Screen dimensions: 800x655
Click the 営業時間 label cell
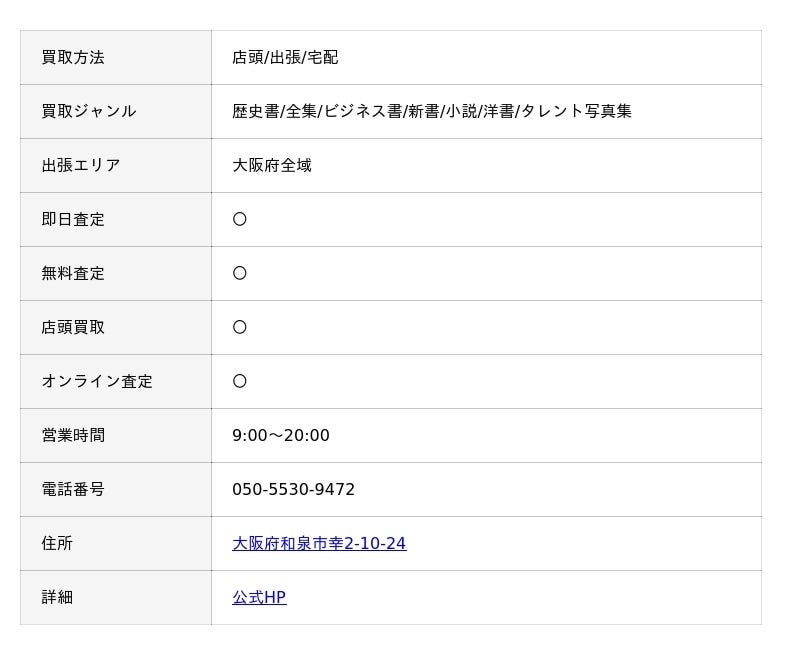pyautogui.click(x=116, y=436)
